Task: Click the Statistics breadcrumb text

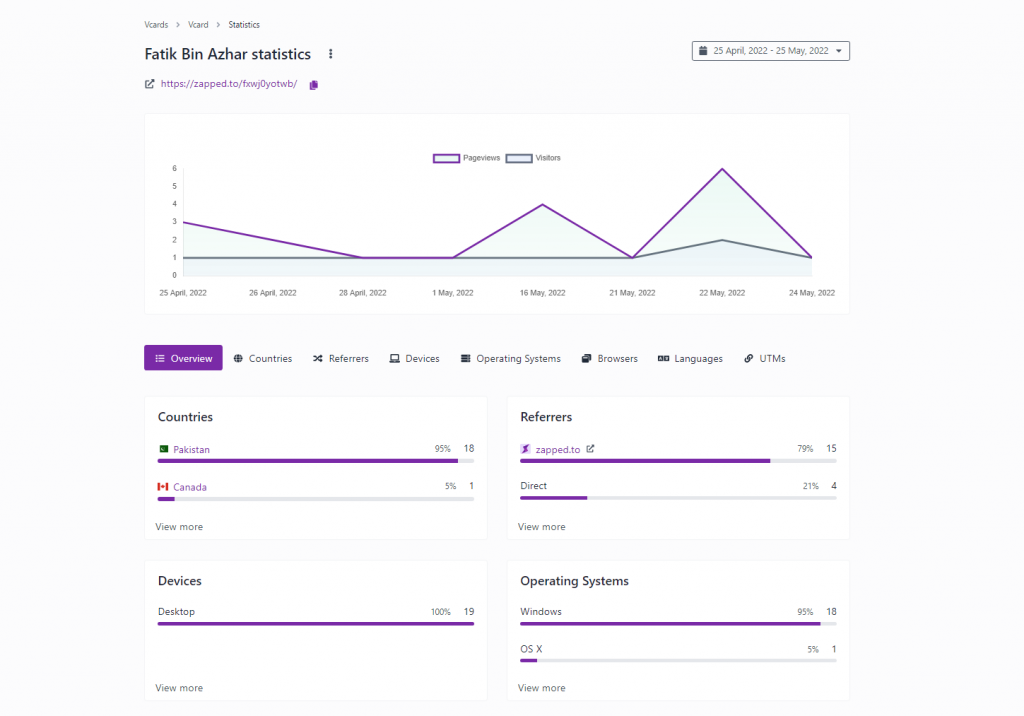Action: (244, 25)
